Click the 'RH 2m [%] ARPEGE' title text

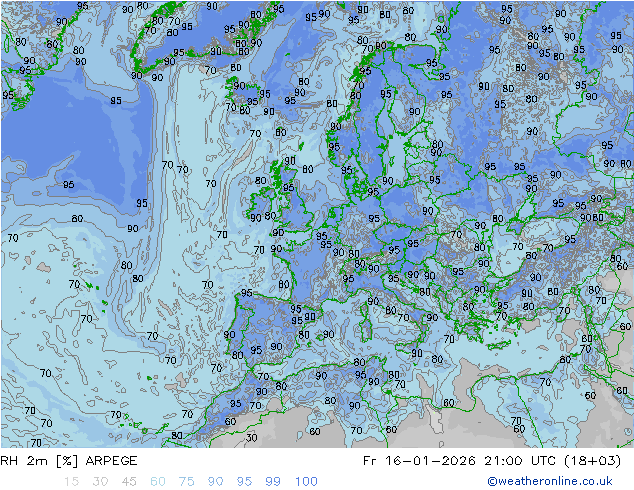(x=69, y=460)
